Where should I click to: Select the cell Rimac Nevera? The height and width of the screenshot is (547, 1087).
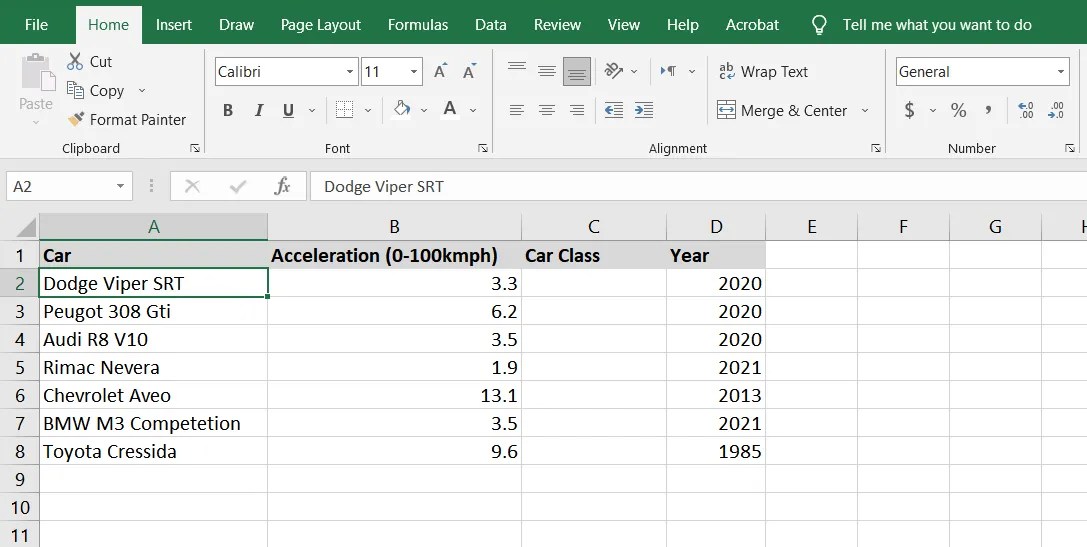pos(153,367)
